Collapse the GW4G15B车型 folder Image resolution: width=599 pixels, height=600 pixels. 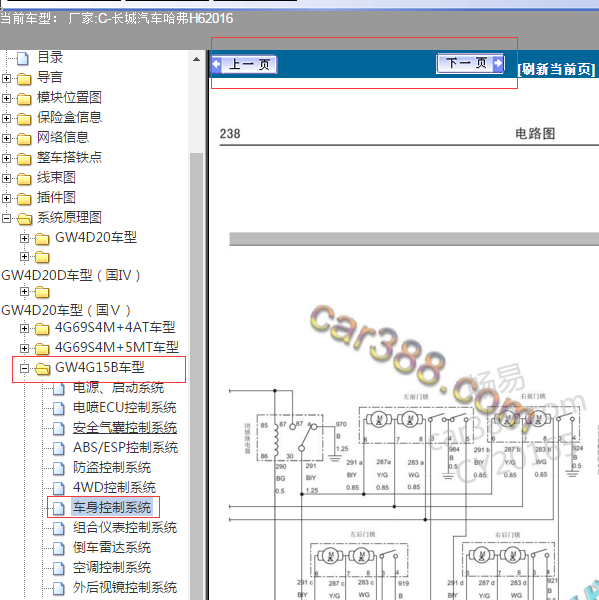coord(24,368)
